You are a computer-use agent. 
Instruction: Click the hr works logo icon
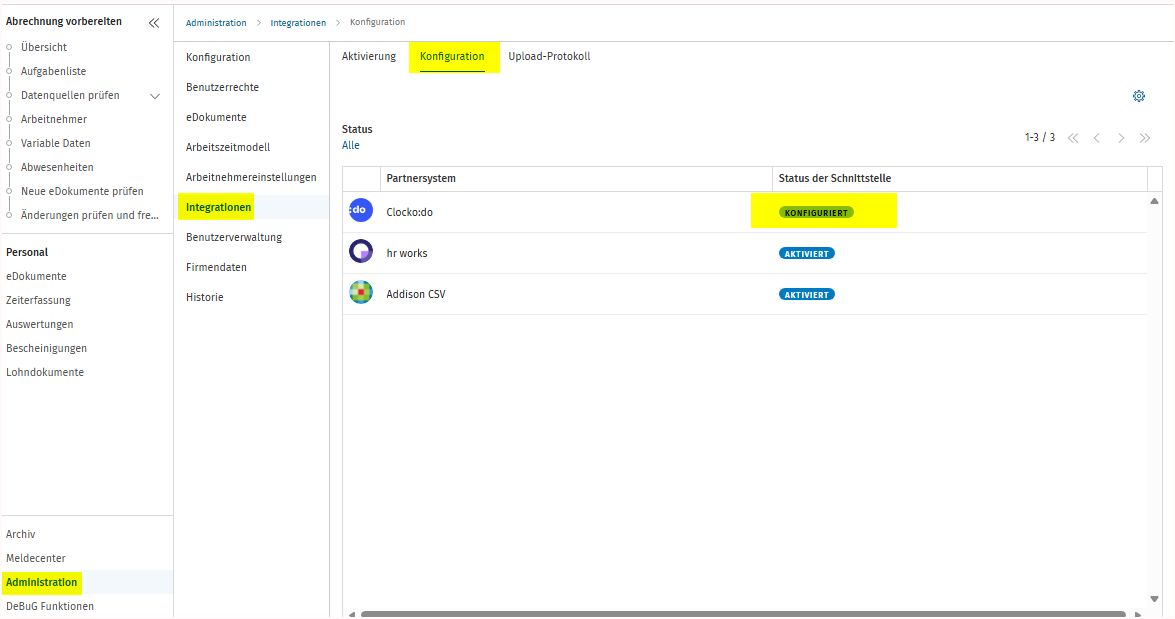tap(361, 251)
